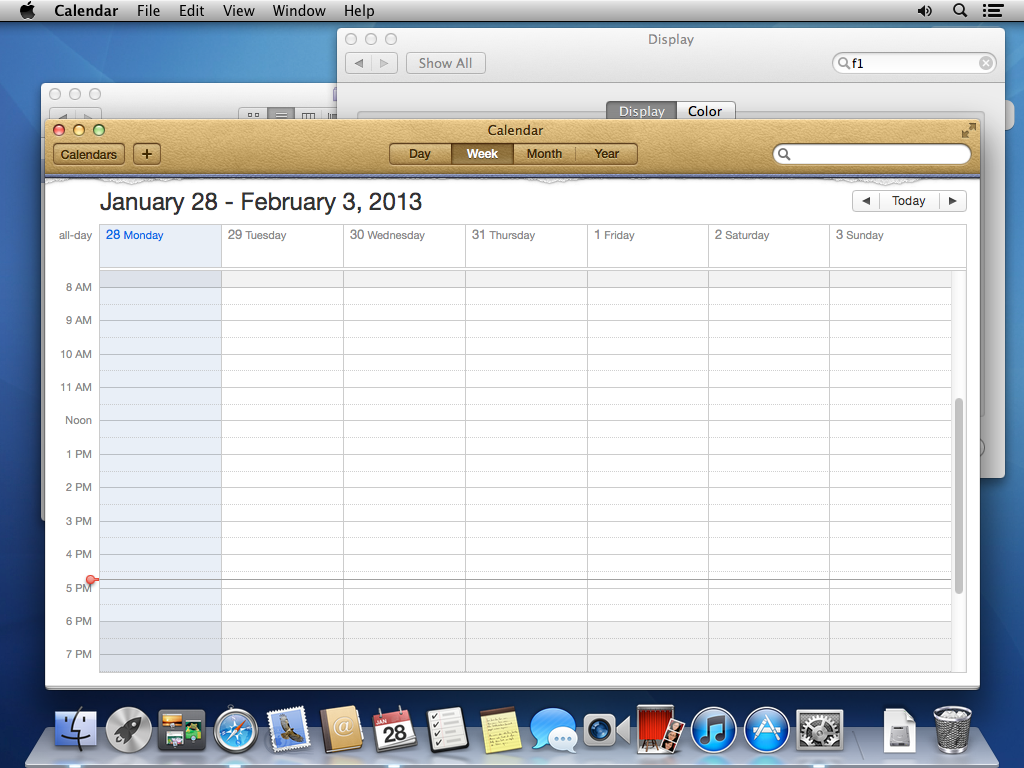Launch Launchpad rocket icon in dock
1024x768 pixels.
tap(129, 730)
